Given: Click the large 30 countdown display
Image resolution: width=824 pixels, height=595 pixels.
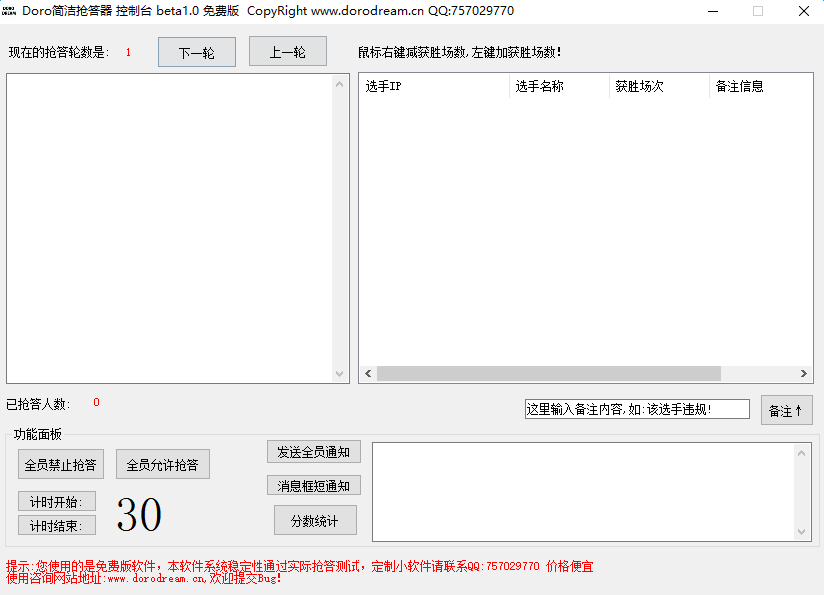Looking at the screenshot, I should click(139, 513).
